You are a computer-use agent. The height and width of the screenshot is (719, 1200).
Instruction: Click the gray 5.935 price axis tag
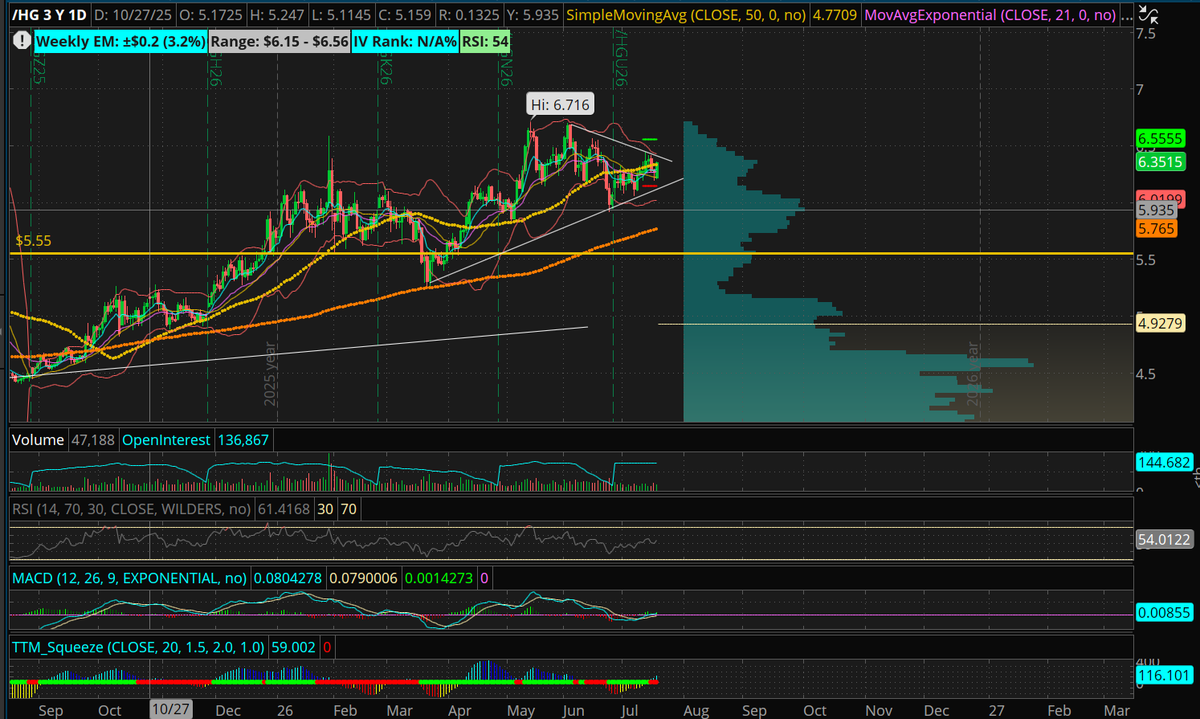1157,211
